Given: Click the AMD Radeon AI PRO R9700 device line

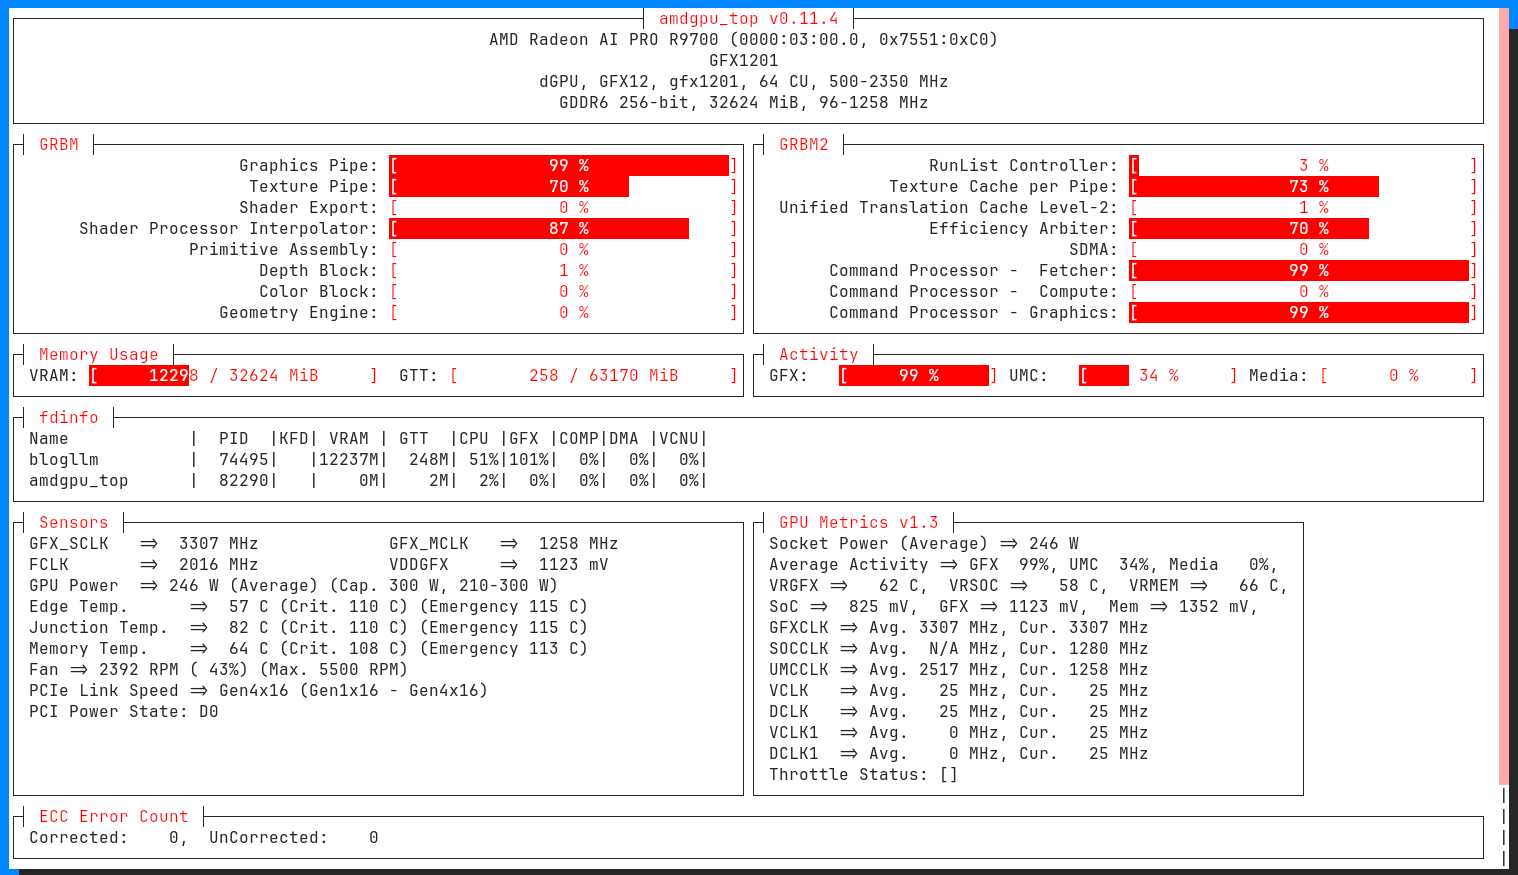Looking at the screenshot, I should click(743, 39).
